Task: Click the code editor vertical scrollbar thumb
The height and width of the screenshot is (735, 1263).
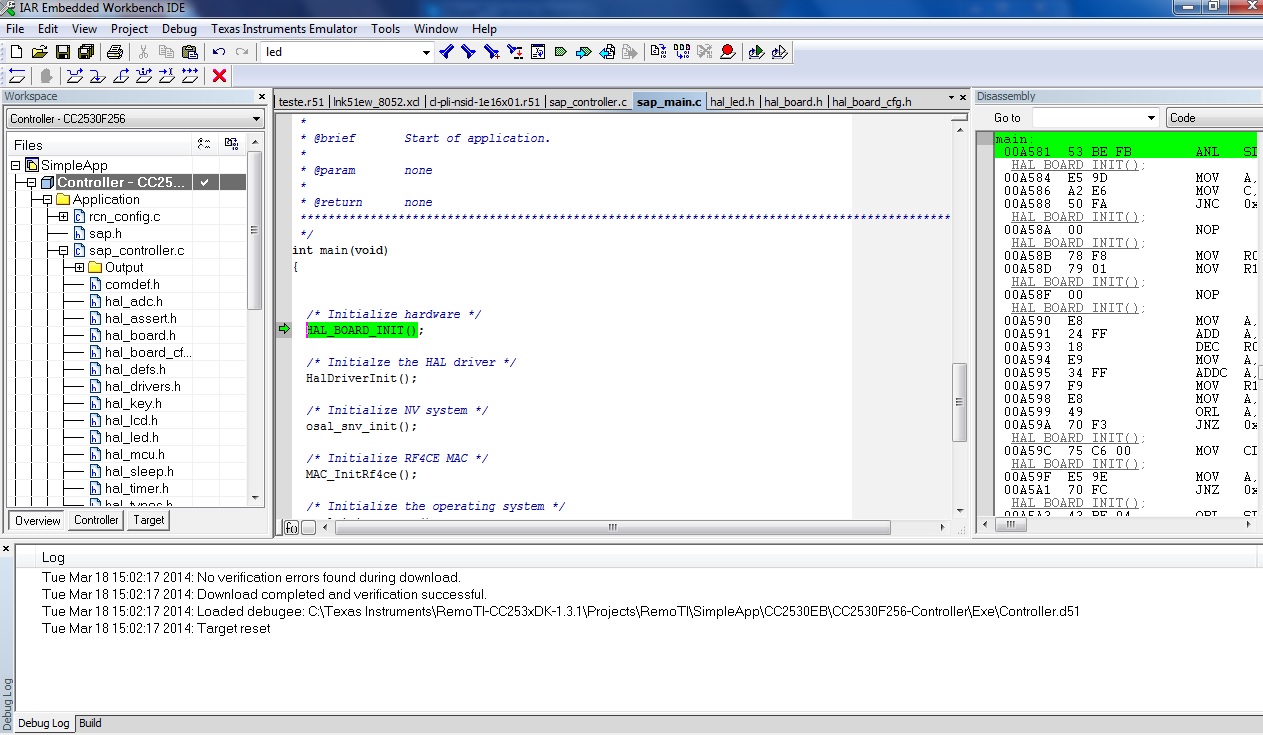Action: 959,402
